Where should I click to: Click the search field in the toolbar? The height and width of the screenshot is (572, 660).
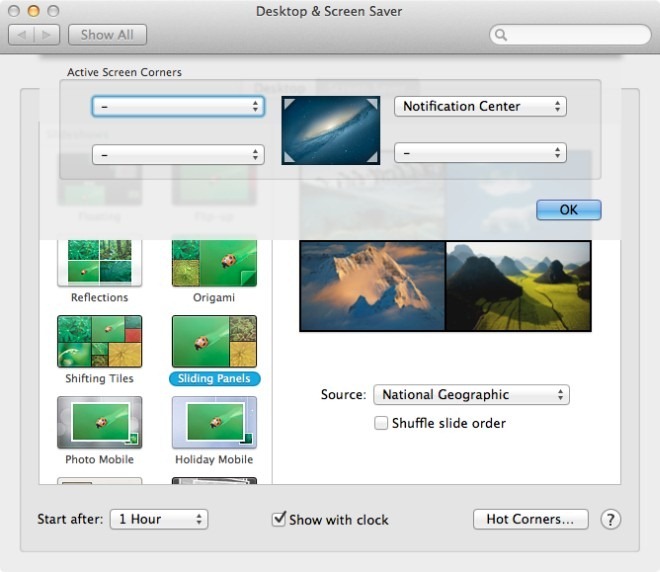(570, 35)
